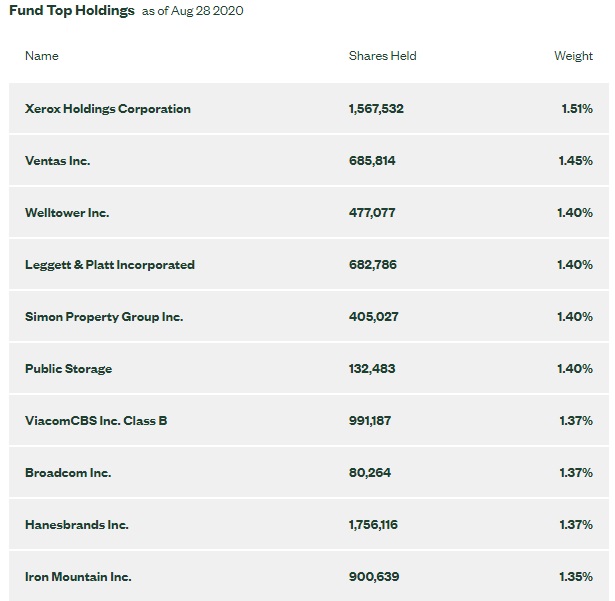Viewport: 615px width, 601px height.
Task: Select the Broadcom Inc. holding
Action: [68, 473]
